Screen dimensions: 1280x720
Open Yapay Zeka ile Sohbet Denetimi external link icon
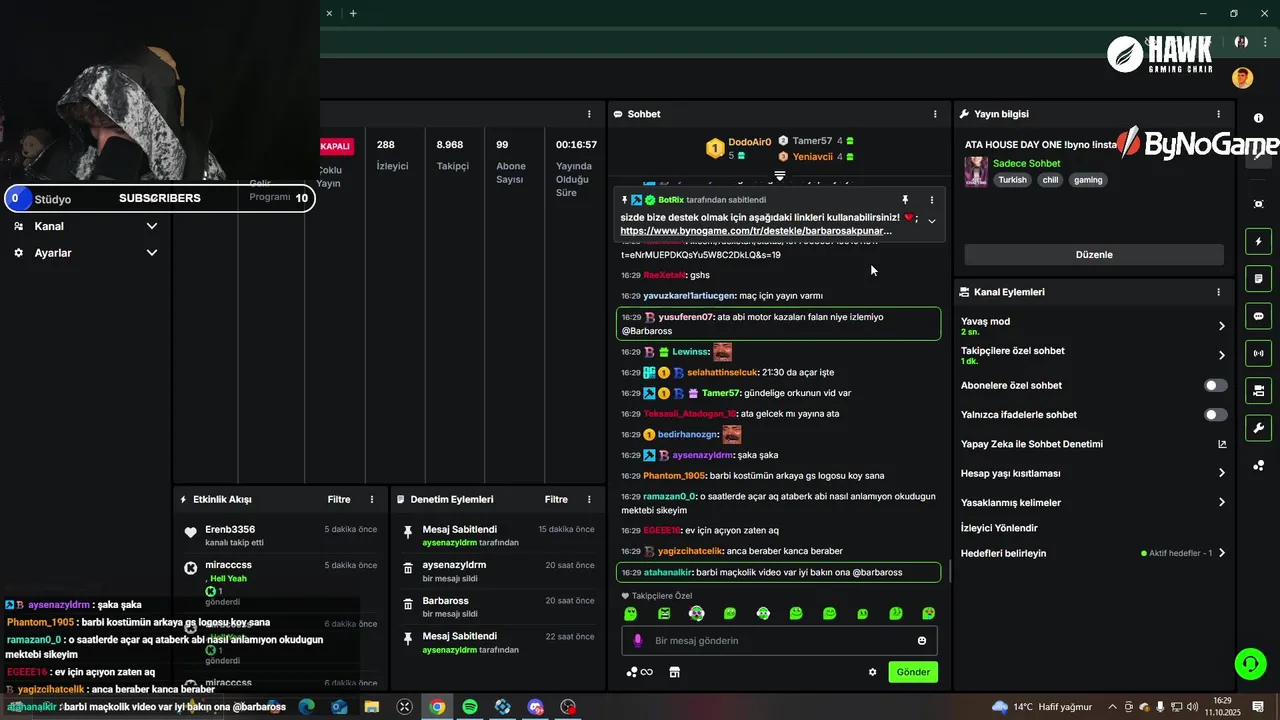[1222, 444]
